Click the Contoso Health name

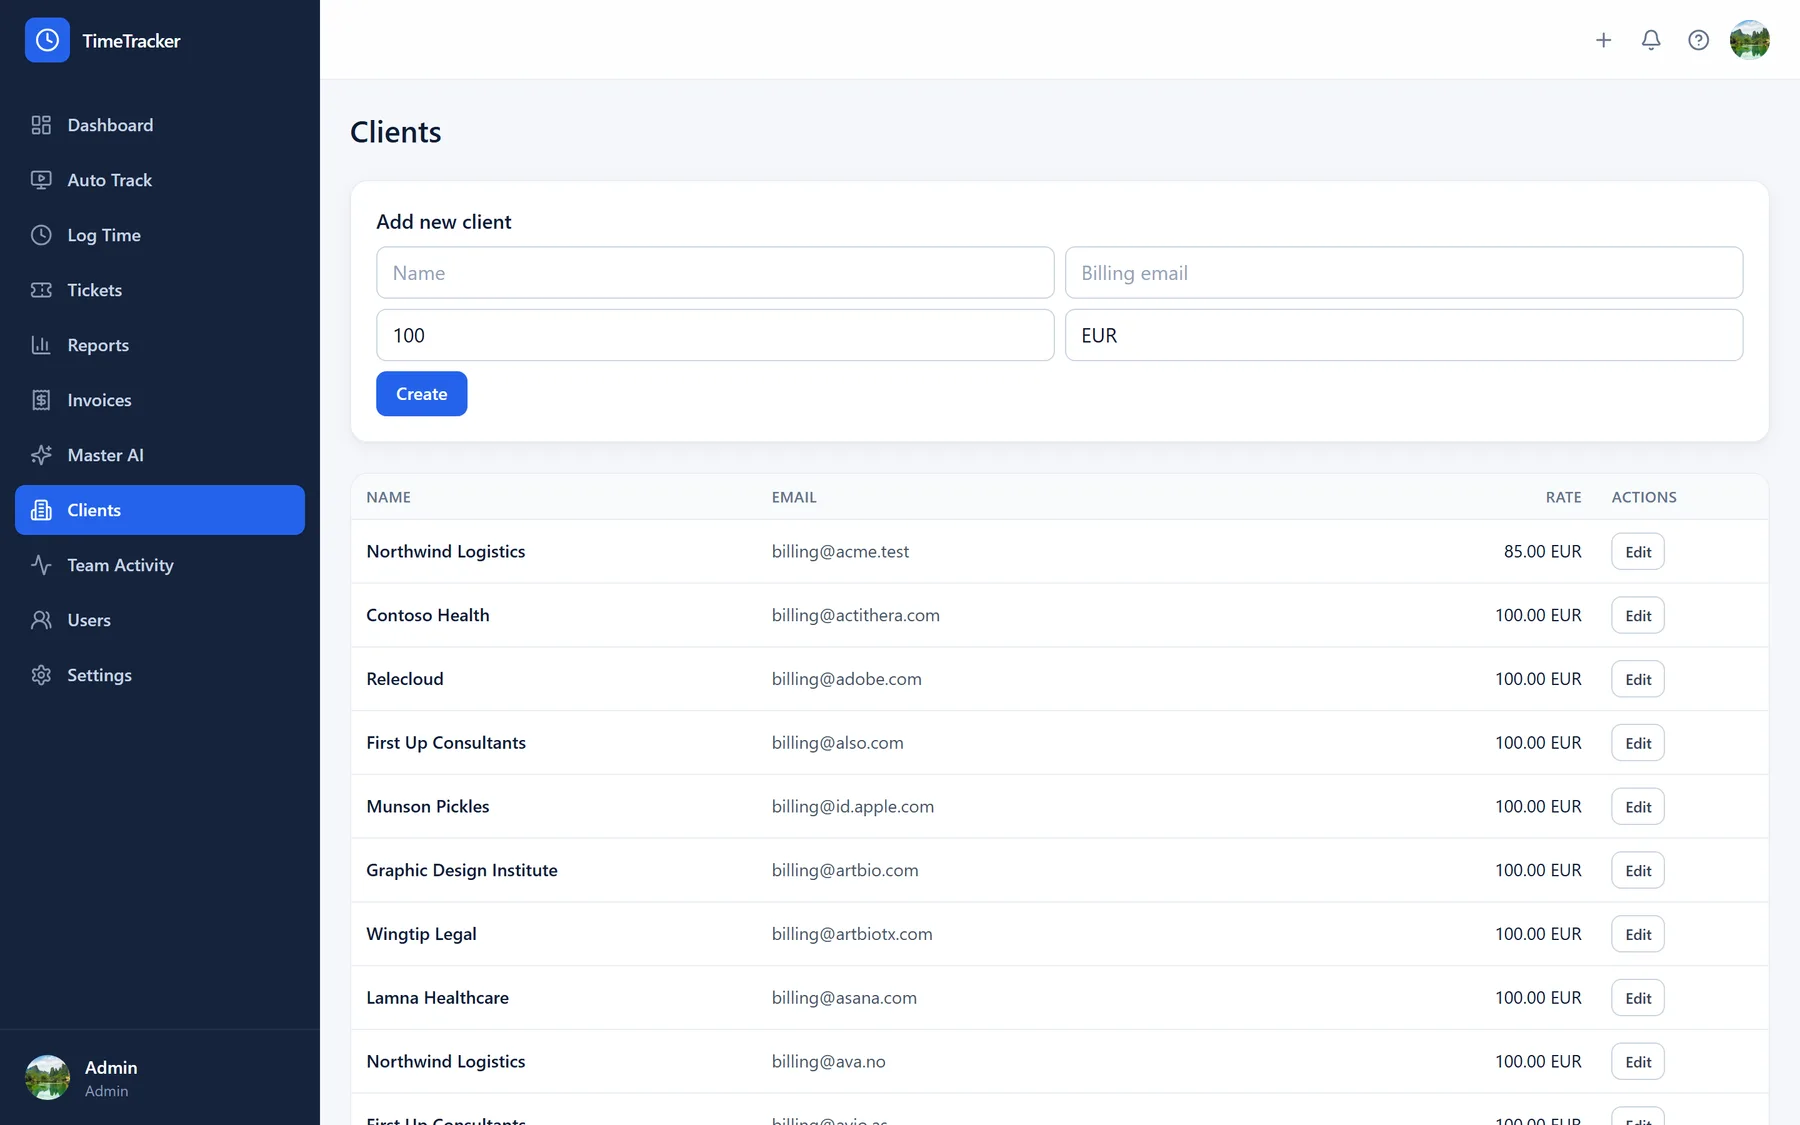click(x=428, y=615)
